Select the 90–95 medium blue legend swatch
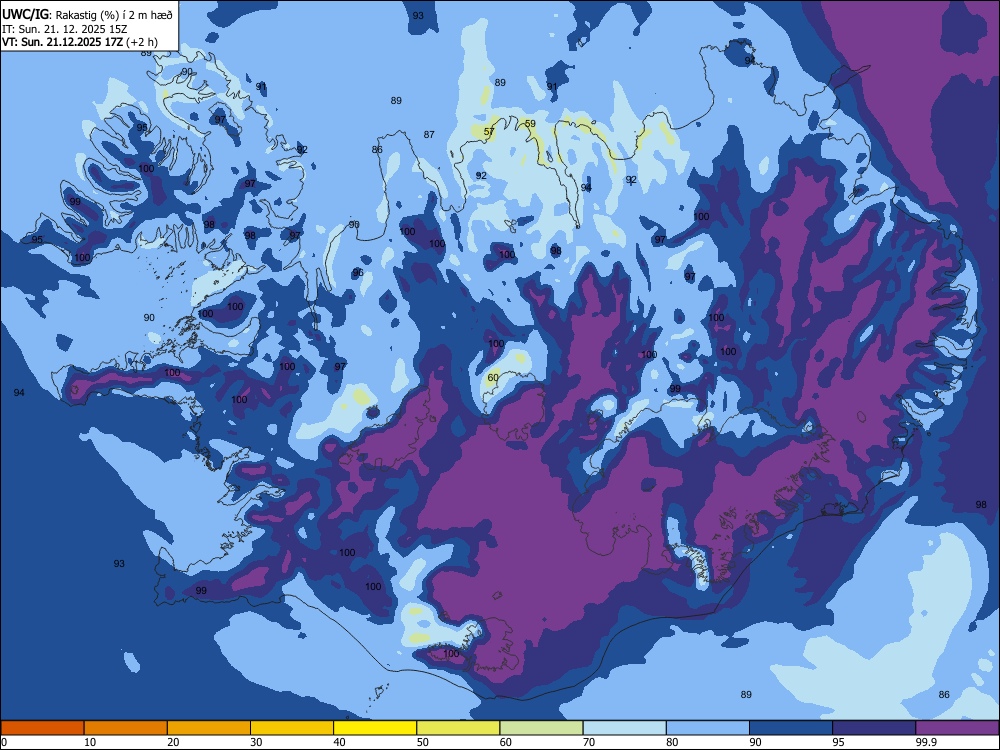Image resolution: width=1000 pixels, height=750 pixels. (791, 728)
